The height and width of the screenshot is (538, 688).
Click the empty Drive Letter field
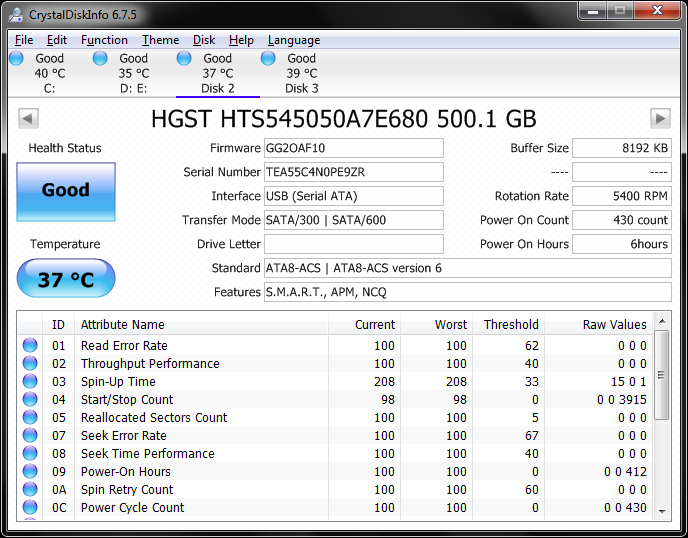pos(354,244)
